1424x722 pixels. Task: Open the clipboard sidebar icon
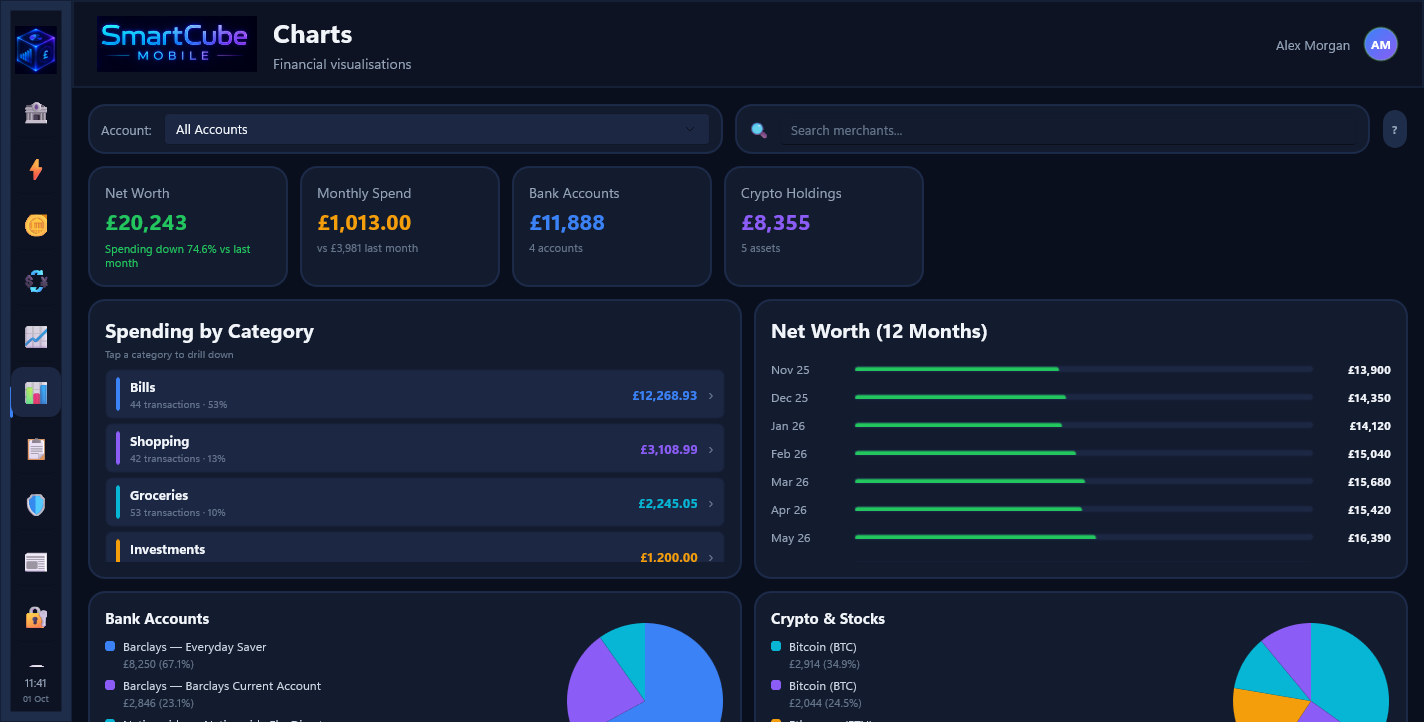point(36,449)
